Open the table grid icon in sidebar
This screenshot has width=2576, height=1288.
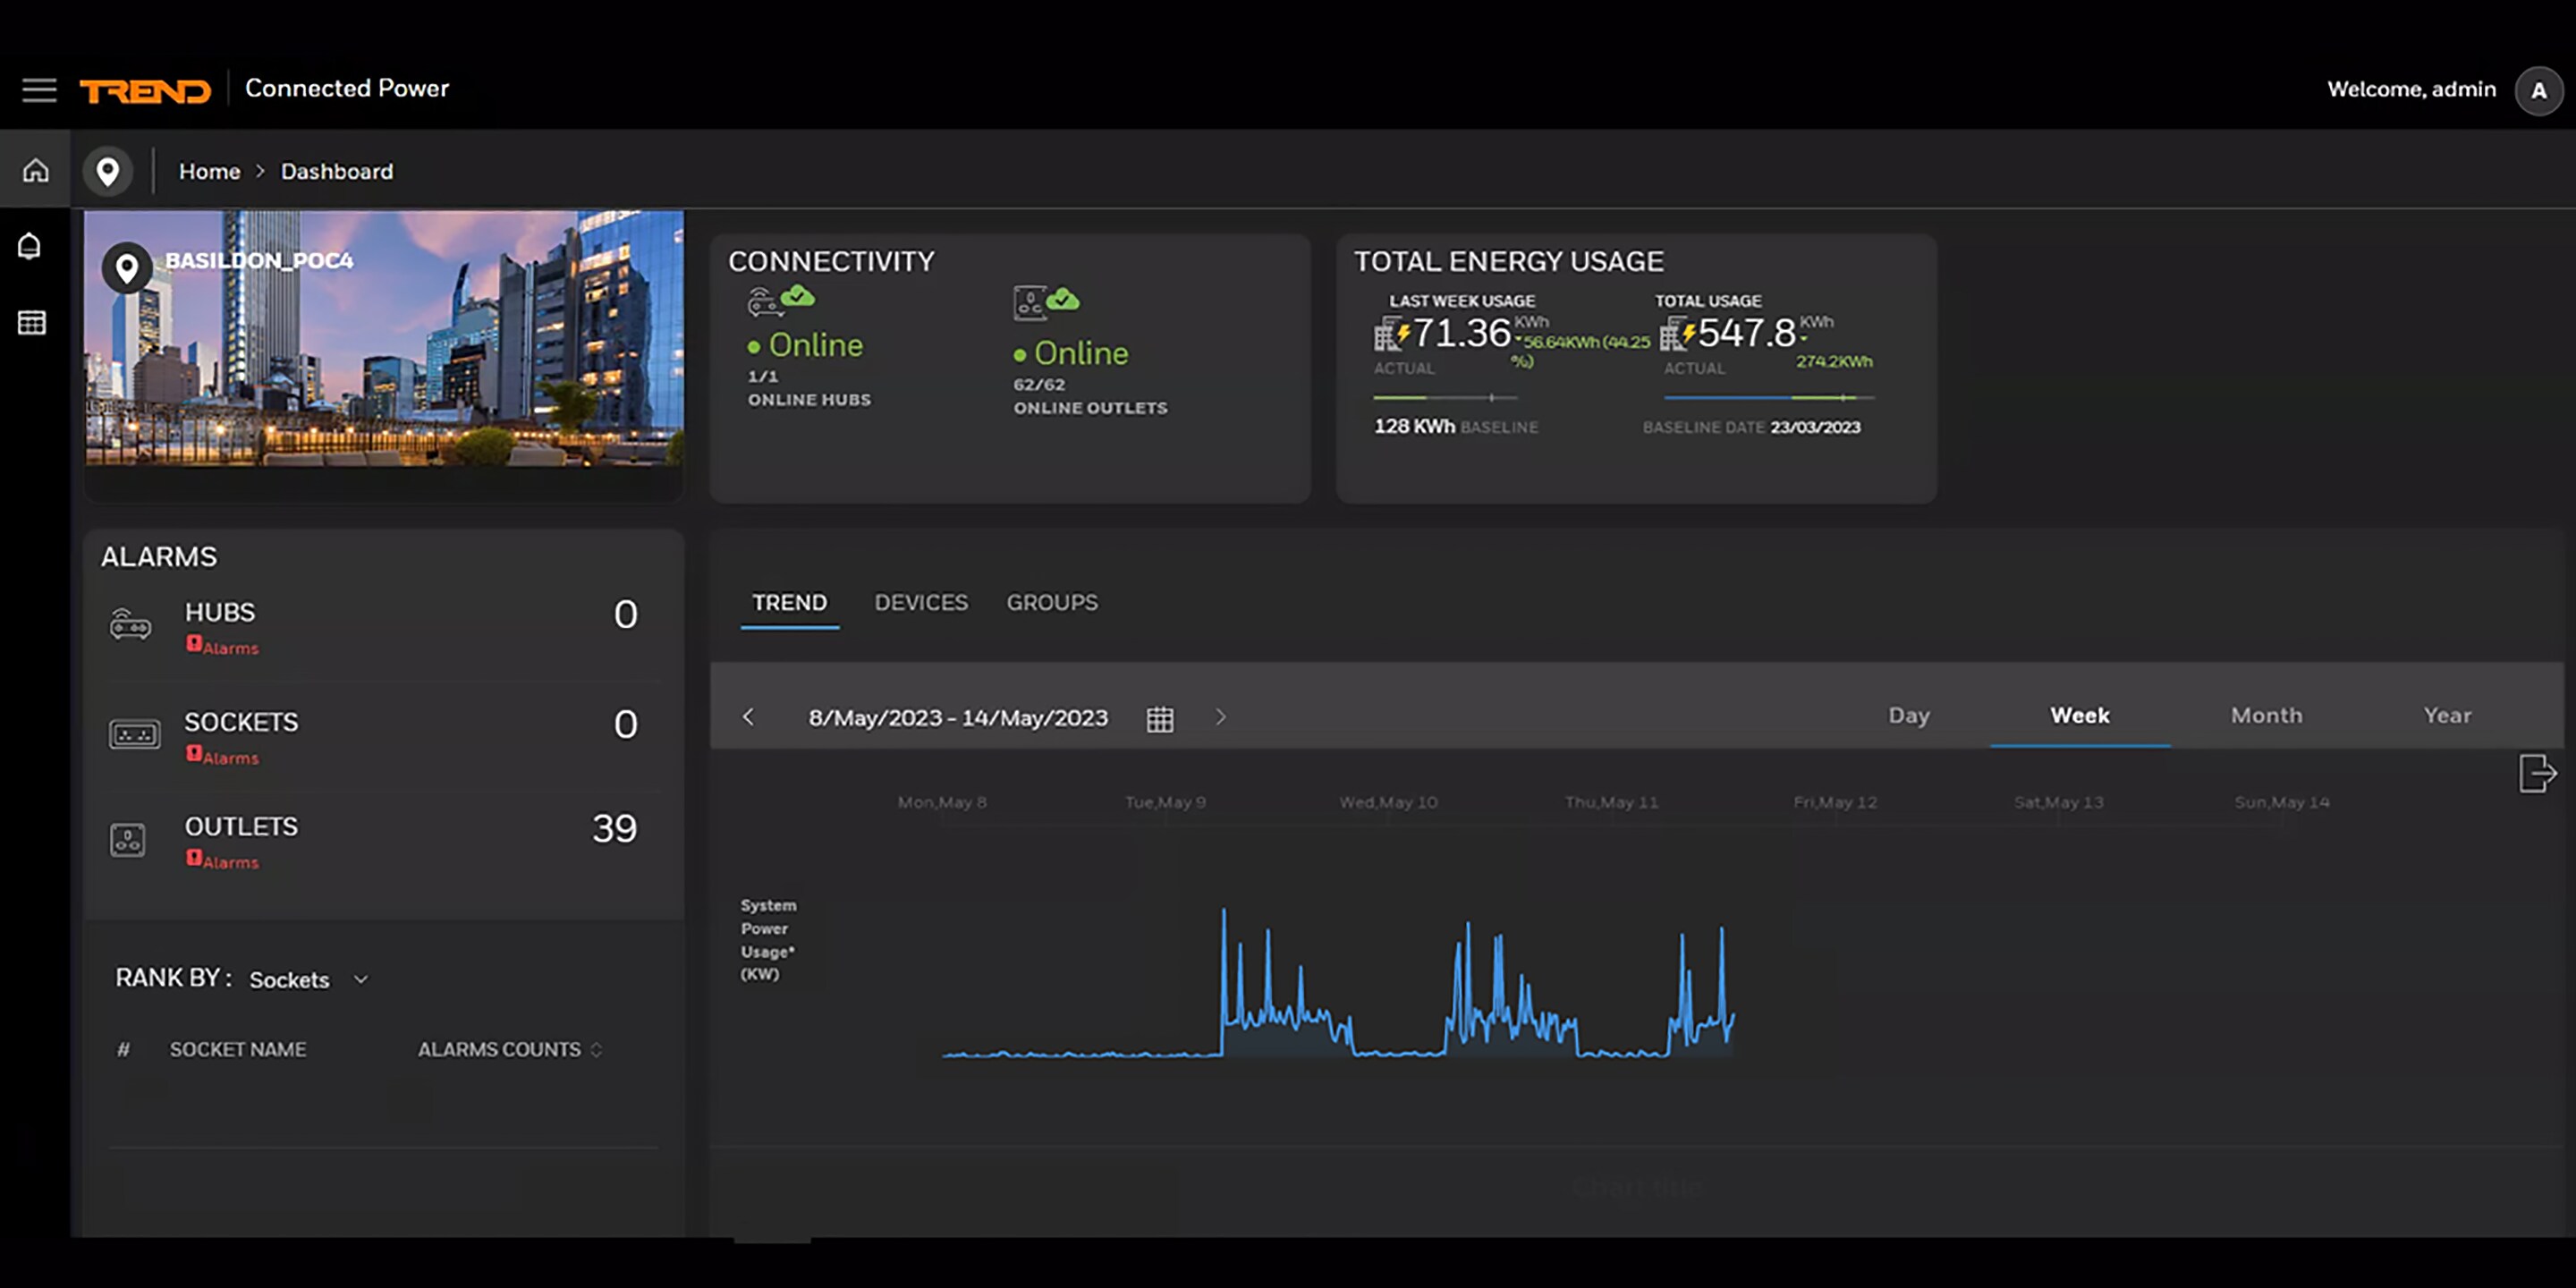pos(32,322)
